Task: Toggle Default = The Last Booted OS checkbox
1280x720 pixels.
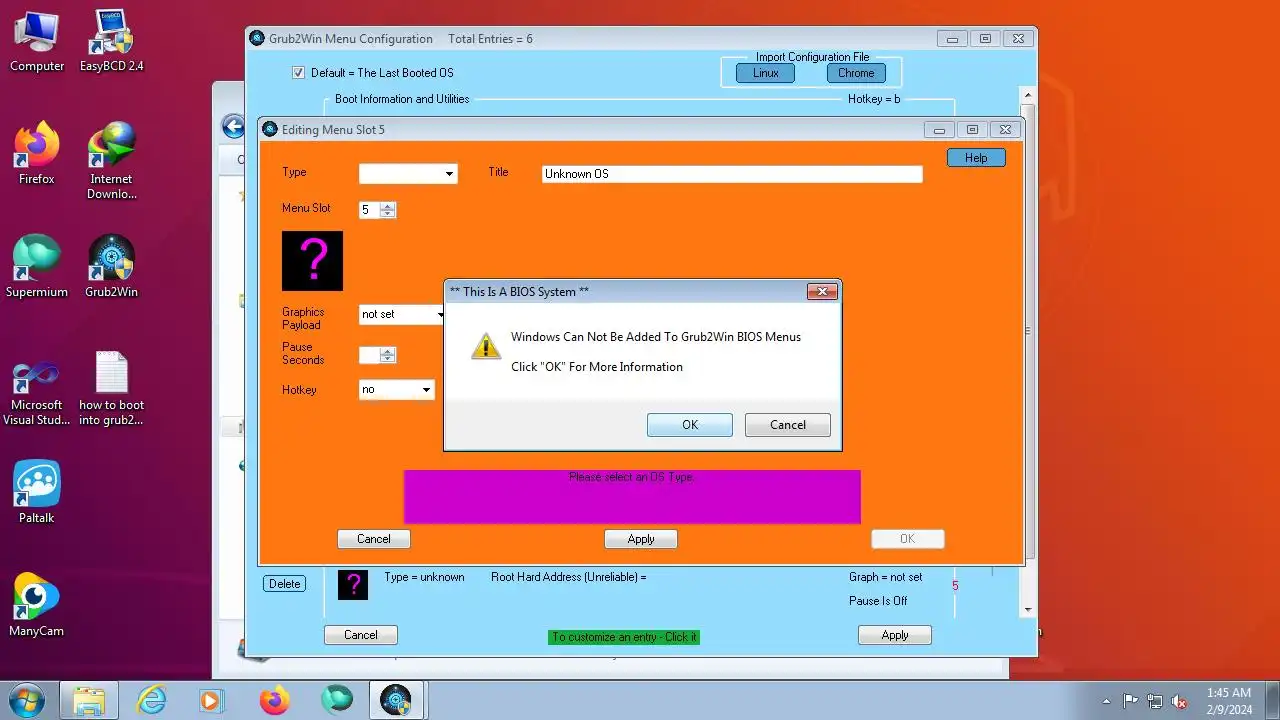Action: [298, 73]
